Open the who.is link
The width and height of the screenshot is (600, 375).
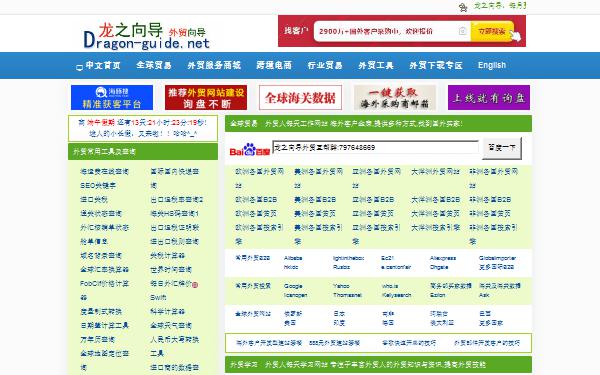pyautogui.click(x=390, y=286)
